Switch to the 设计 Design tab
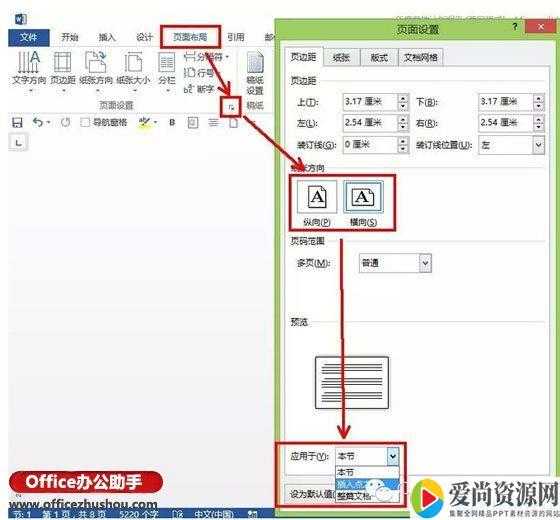Image resolution: width=560 pixels, height=520 pixels. coord(144,37)
